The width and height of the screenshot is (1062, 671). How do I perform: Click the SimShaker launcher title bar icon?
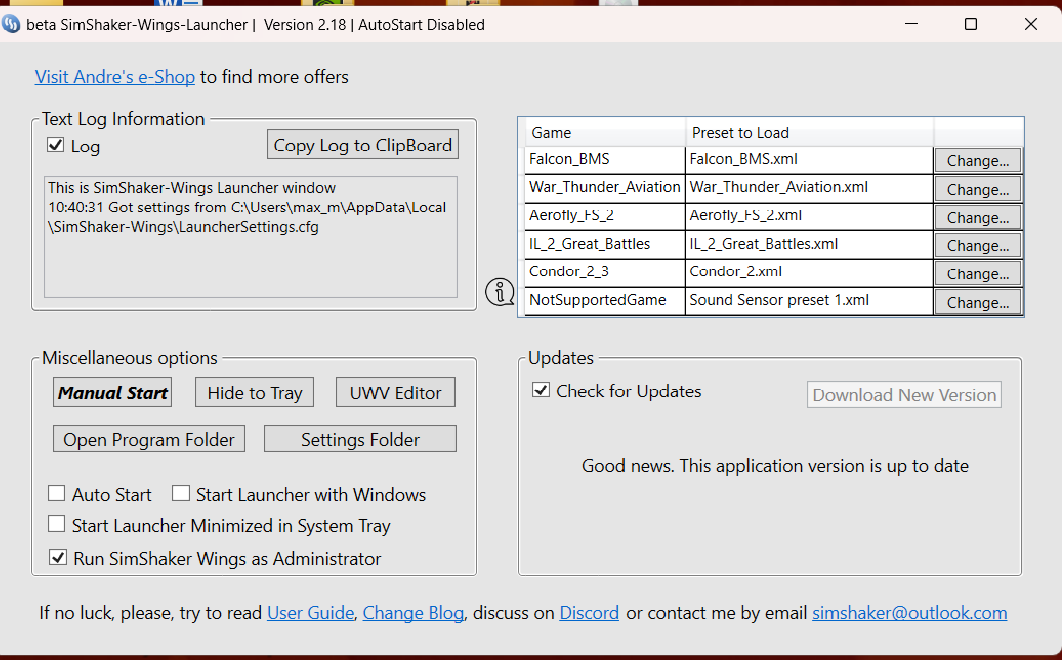(x=11, y=24)
